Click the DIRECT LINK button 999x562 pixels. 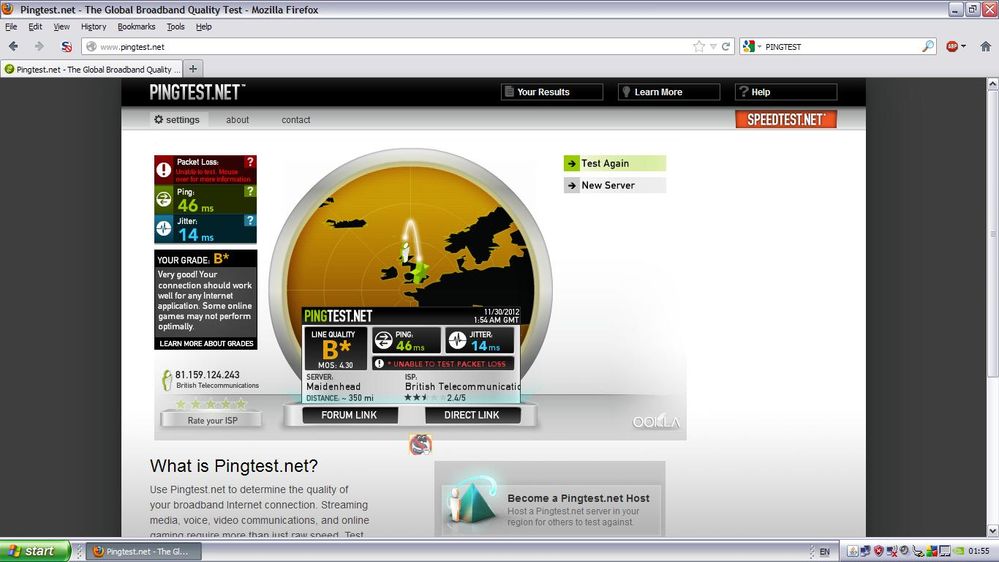pos(472,415)
